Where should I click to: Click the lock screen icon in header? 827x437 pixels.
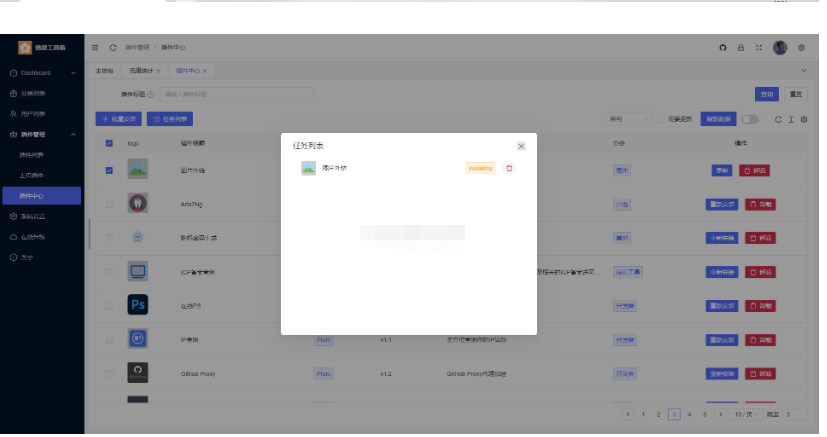pyautogui.click(x=741, y=47)
